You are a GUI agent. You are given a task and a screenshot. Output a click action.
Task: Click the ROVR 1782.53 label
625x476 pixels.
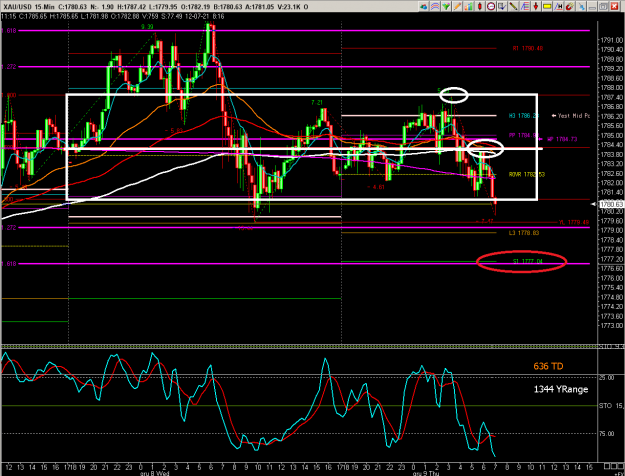[527, 174]
